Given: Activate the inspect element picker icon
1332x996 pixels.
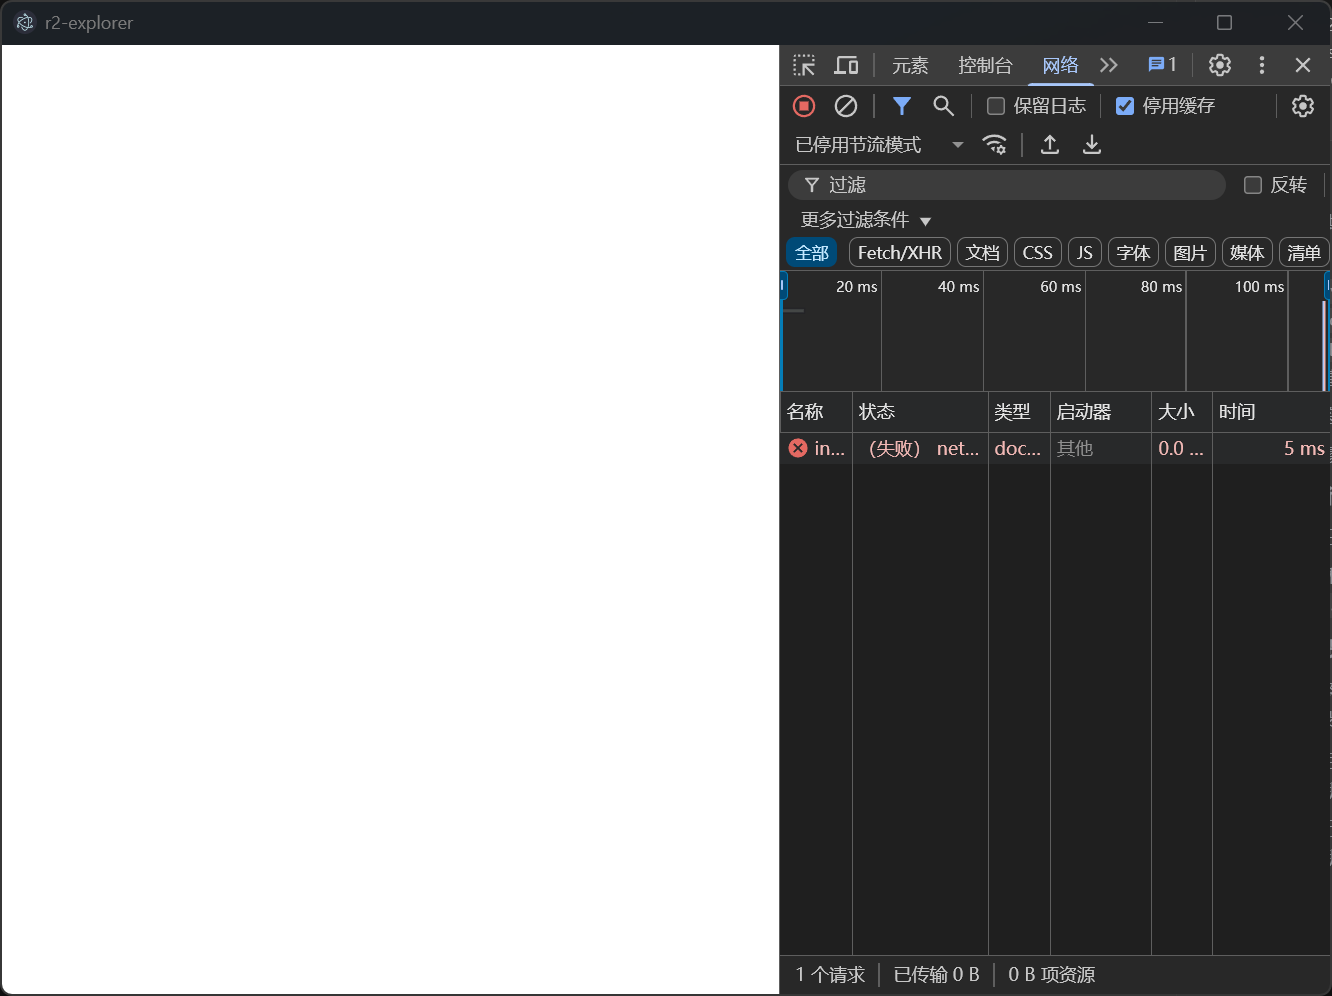Looking at the screenshot, I should tap(804, 65).
